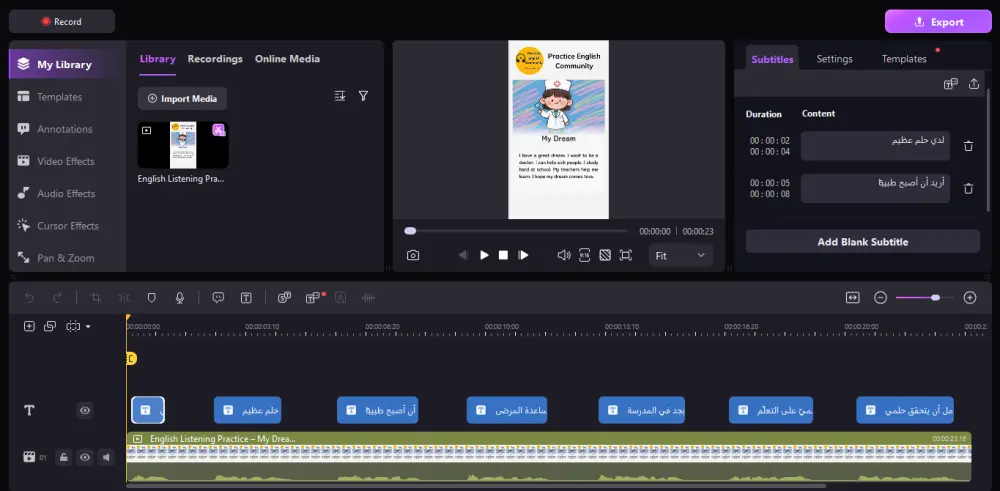The height and width of the screenshot is (491, 1000).
Task: Open the filter icon in Library panel
Action: pos(363,96)
